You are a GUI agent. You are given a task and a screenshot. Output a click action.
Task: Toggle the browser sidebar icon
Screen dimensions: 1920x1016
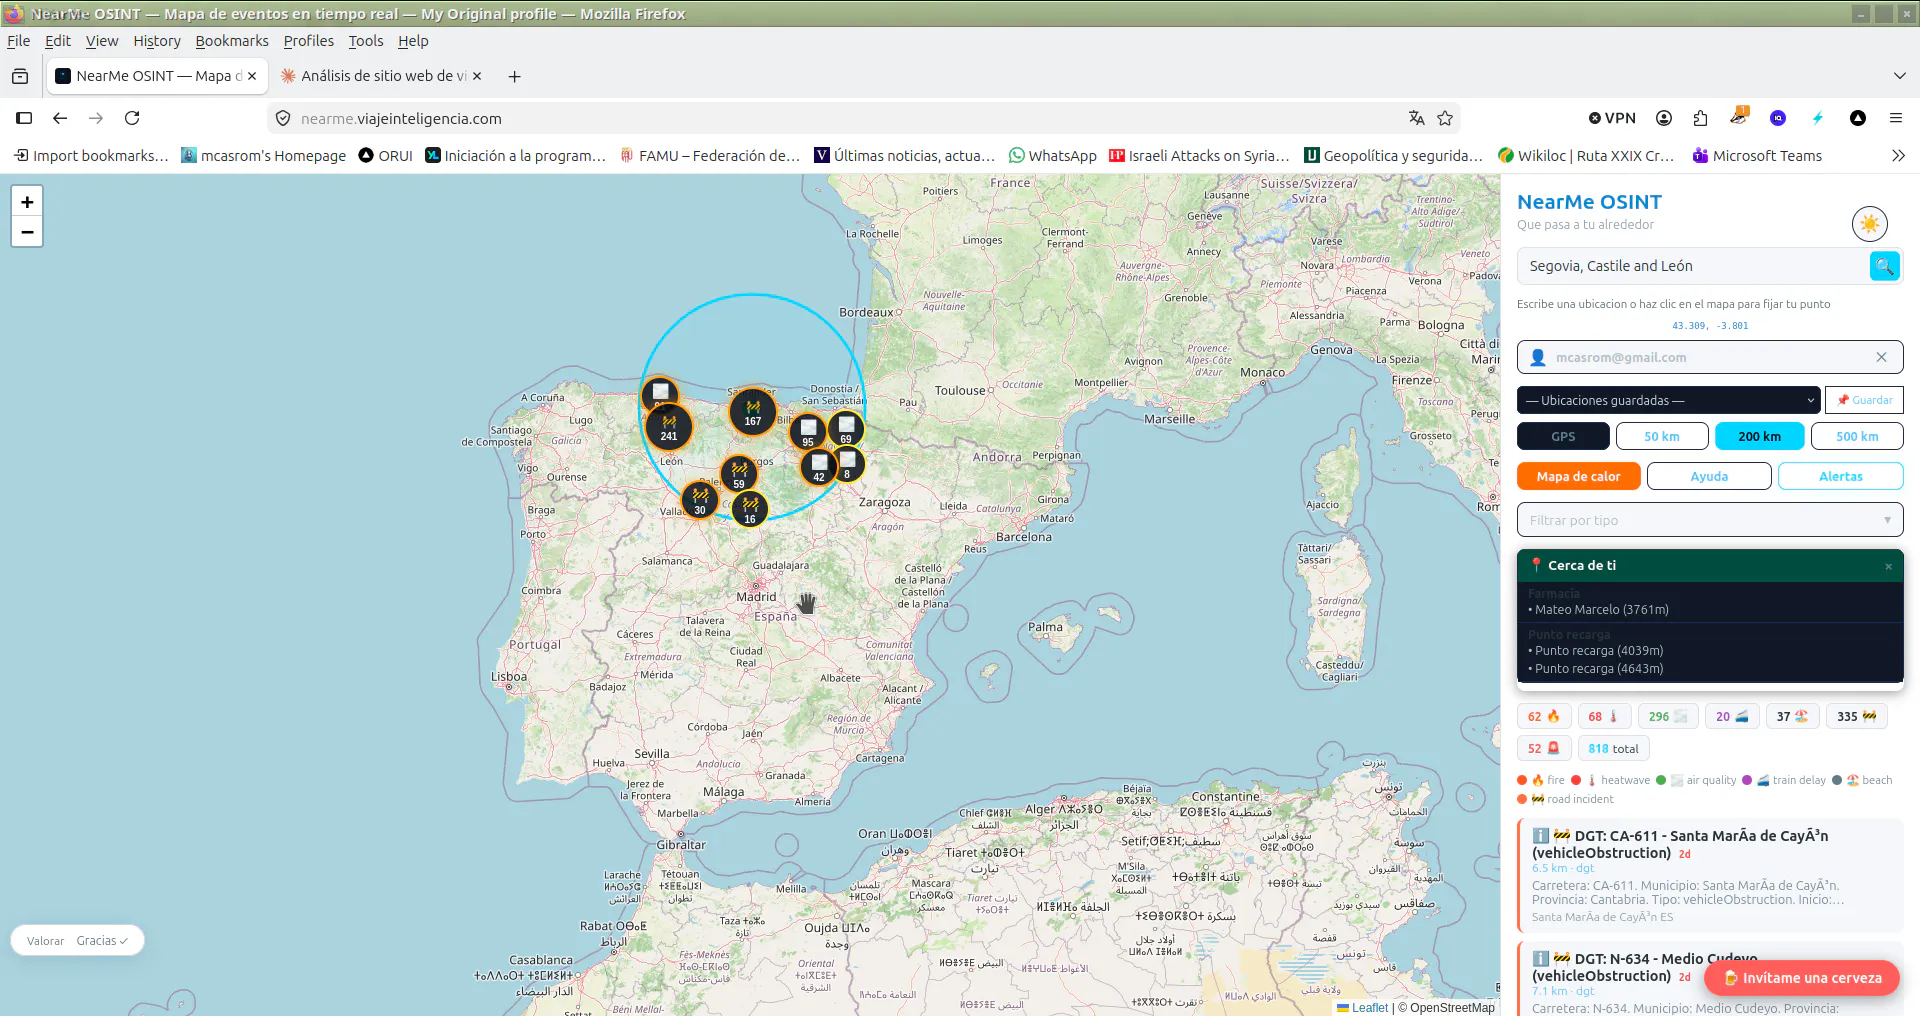pyautogui.click(x=24, y=118)
